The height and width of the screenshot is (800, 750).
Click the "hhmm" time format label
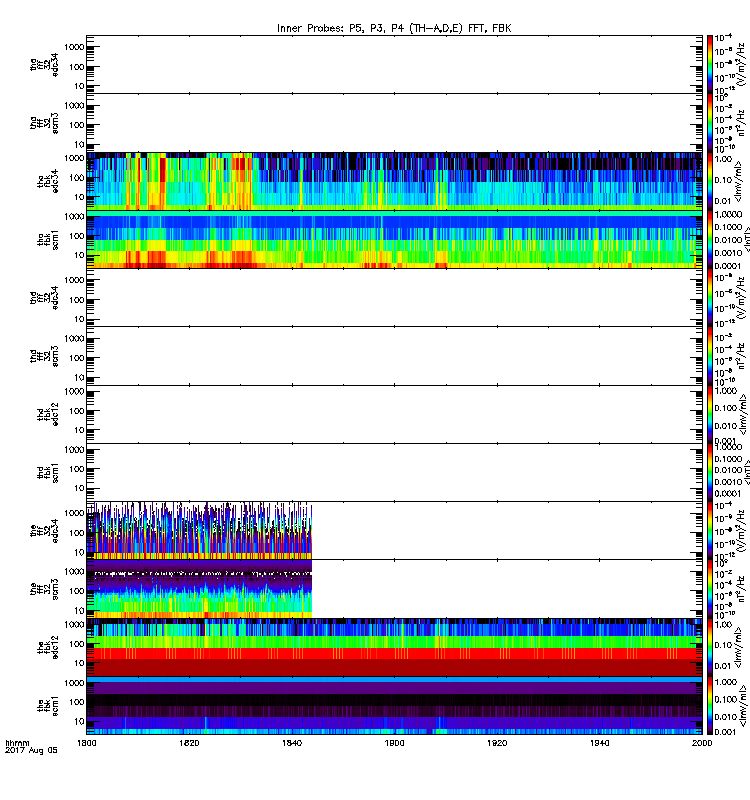(17, 743)
